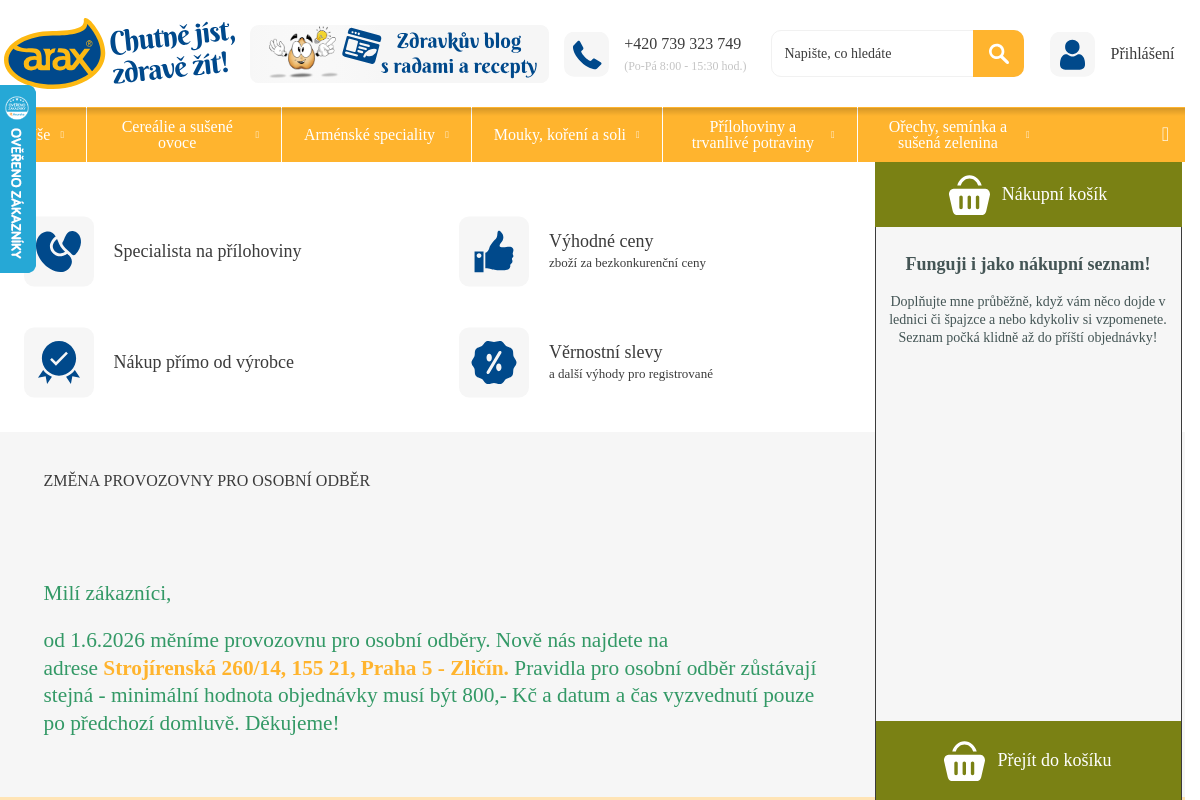Click the orange magnifier search button
The width and height of the screenshot is (1200, 800).
click(x=998, y=53)
